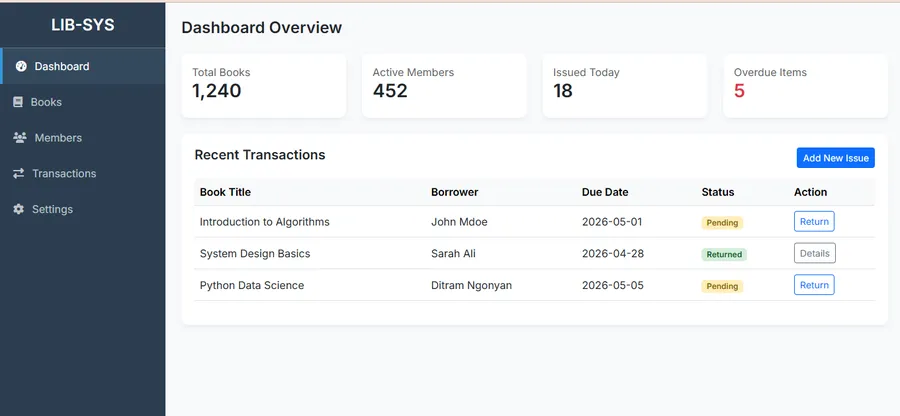Return Python Data Science book
This screenshot has width=900, height=416.
(814, 285)
